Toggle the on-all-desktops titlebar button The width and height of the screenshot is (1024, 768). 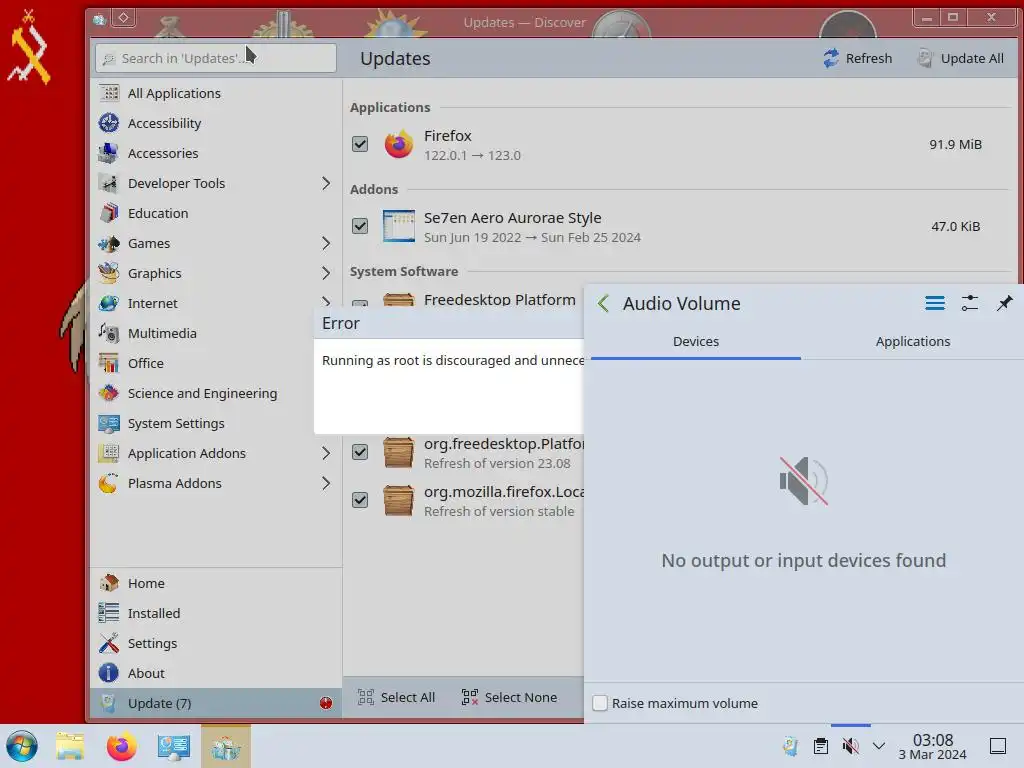pos(123,18)
